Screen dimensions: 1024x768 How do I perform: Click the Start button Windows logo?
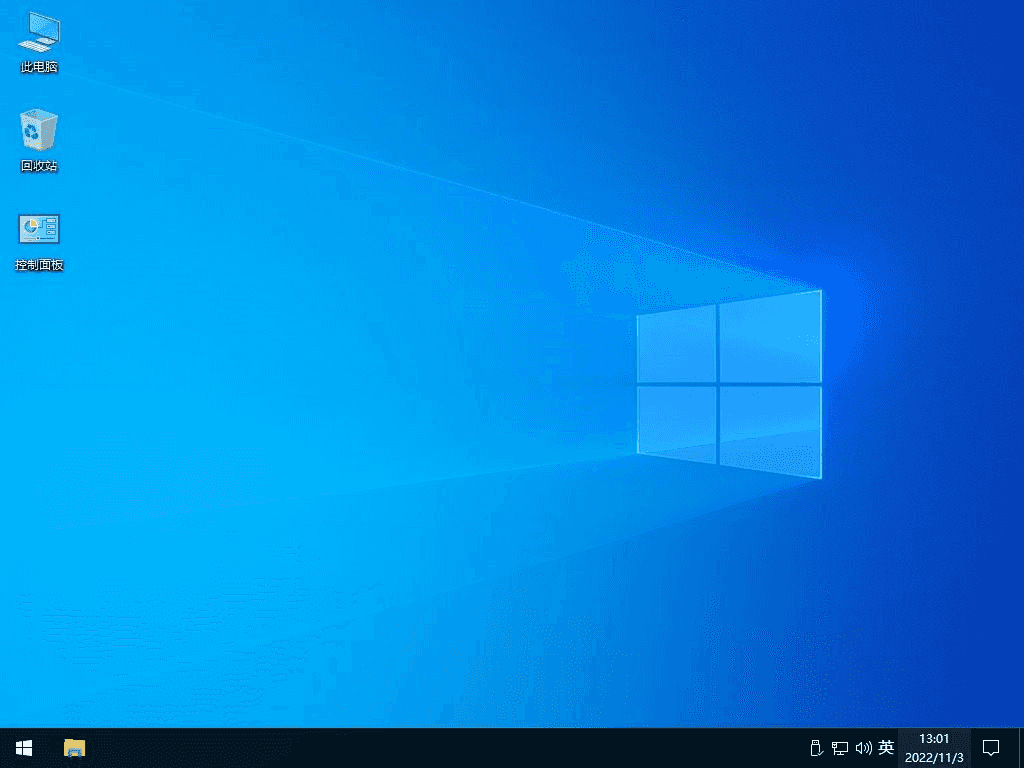23,747
